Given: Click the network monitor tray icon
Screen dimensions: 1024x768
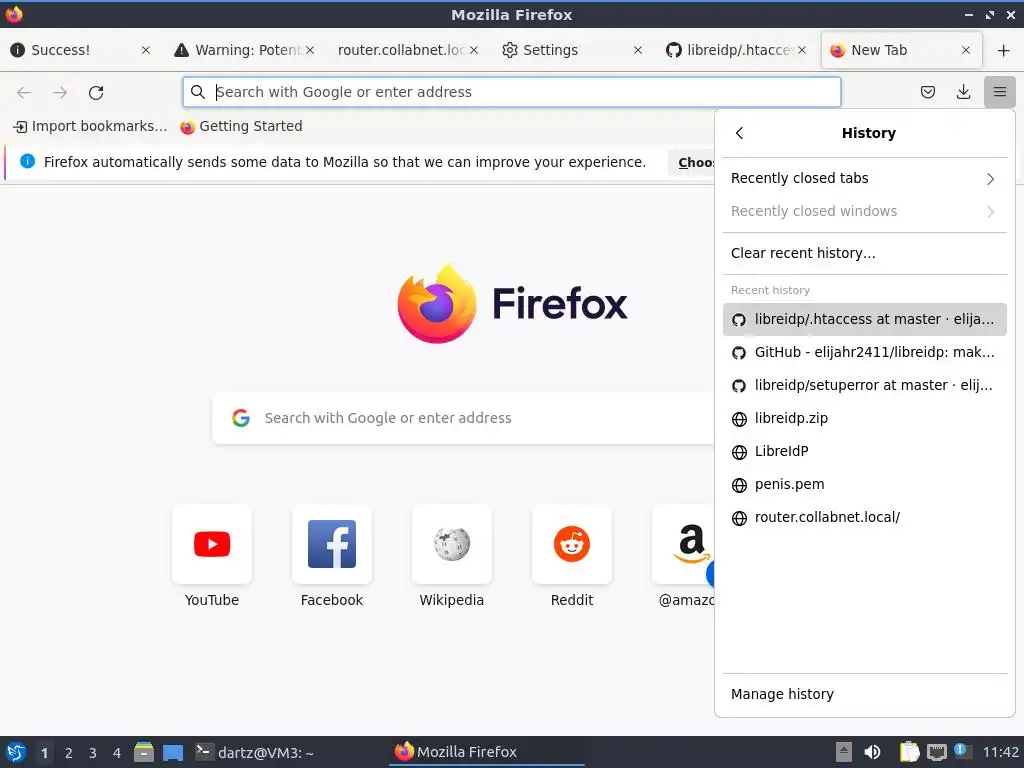Looking at the screenshot, I should [x=936, y=752].
